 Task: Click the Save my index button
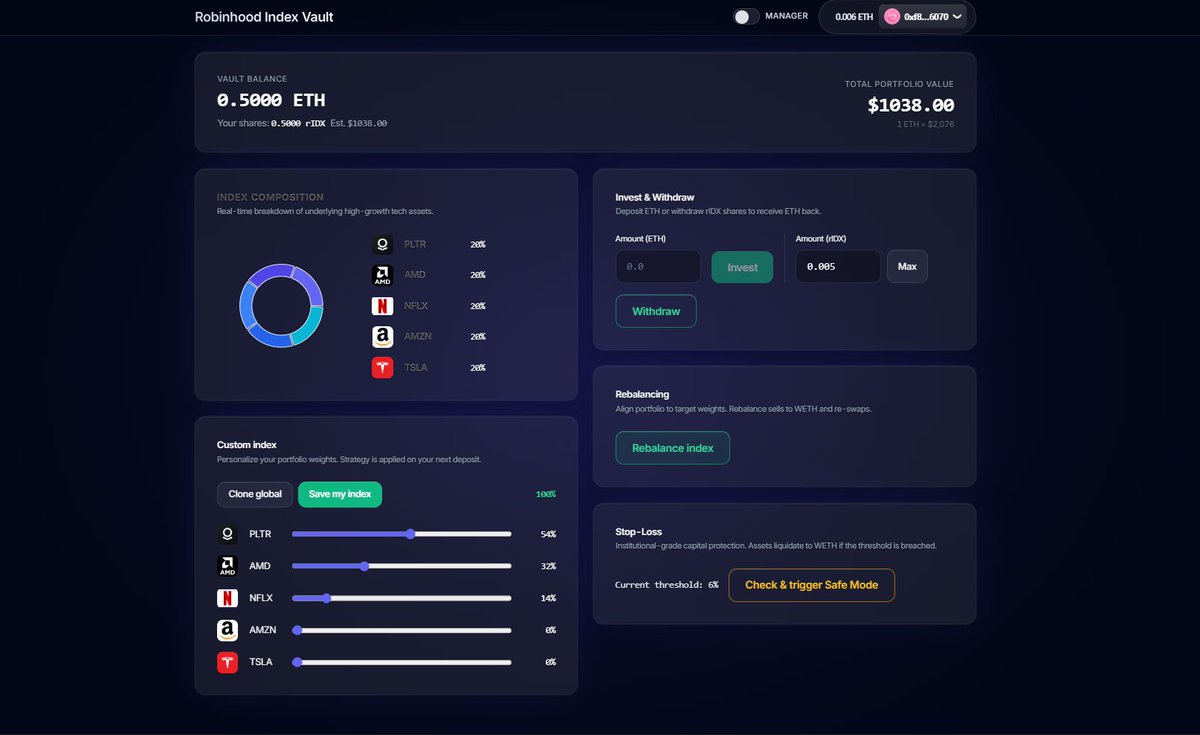(340, 494)
